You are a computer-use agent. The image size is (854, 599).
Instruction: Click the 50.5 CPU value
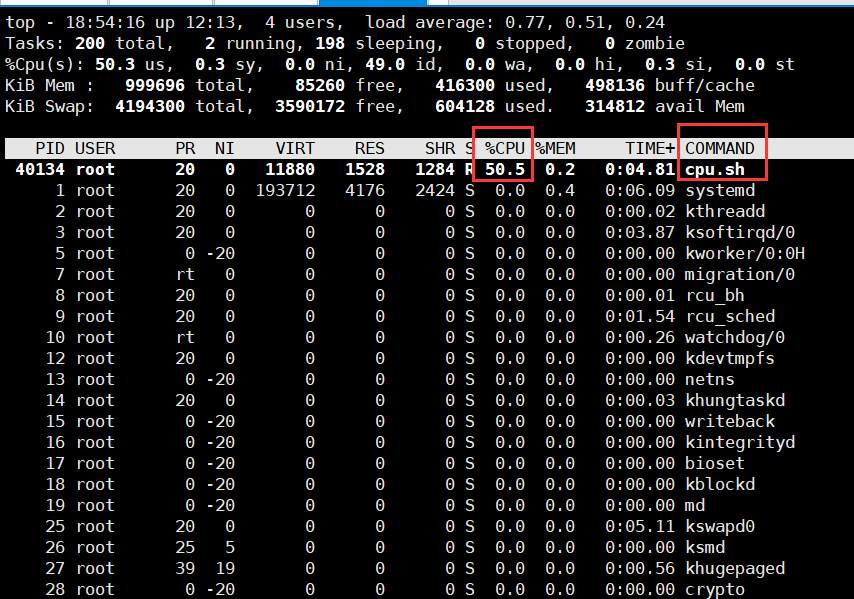505,169
